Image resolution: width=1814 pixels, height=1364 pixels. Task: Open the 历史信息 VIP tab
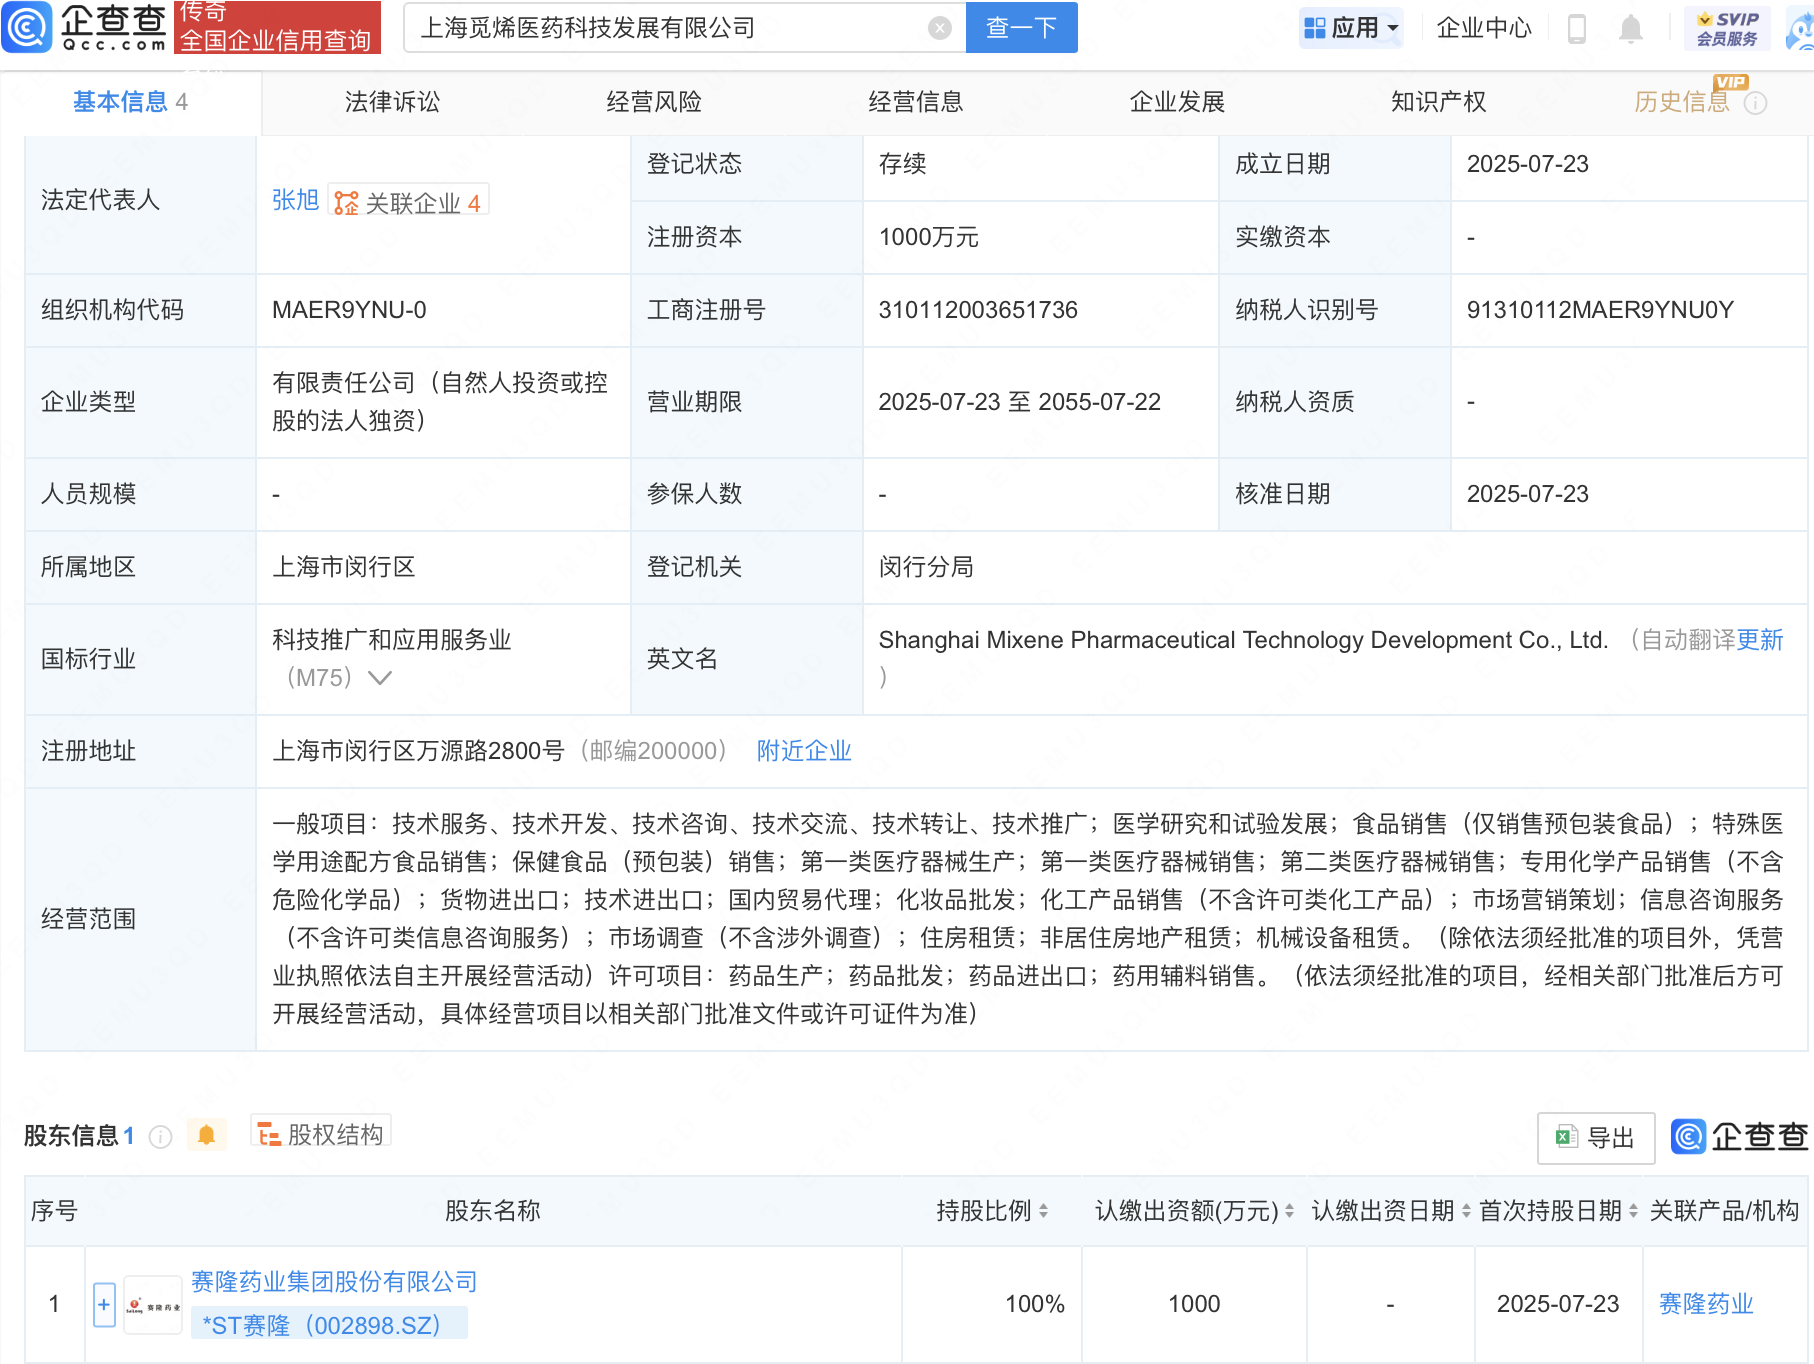[1682, 102]
